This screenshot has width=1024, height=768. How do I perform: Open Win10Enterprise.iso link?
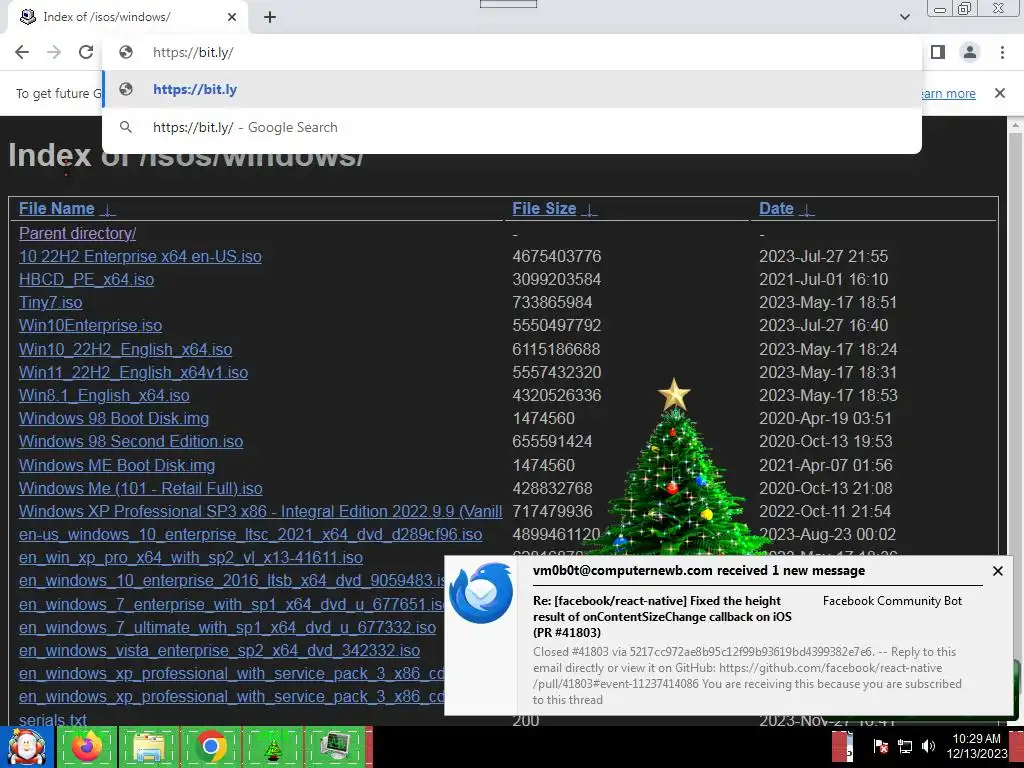click(90, 325)
